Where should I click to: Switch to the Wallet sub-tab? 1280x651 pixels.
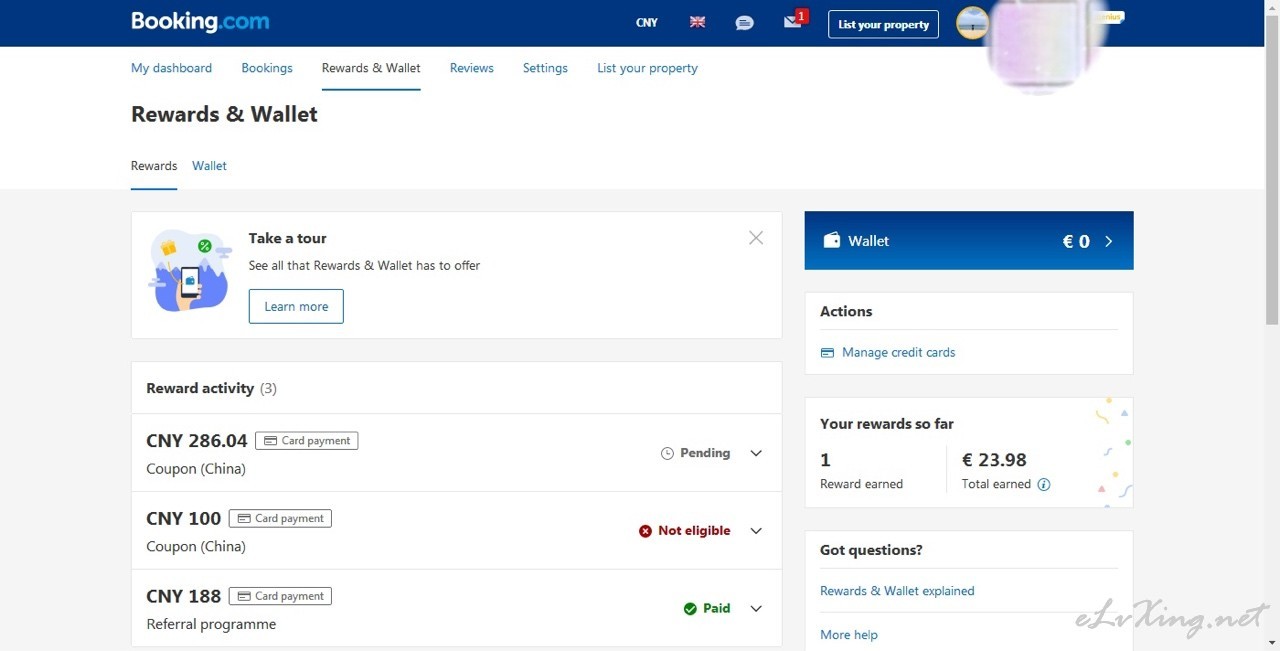(x=210, y=166)
